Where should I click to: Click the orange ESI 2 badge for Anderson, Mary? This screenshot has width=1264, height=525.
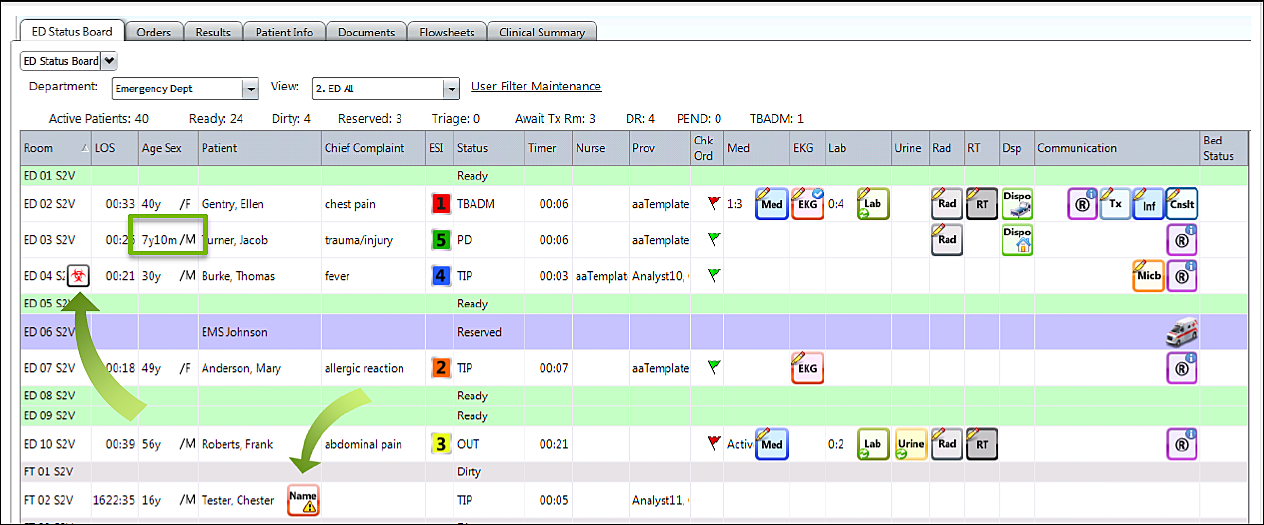coord(440,368)
